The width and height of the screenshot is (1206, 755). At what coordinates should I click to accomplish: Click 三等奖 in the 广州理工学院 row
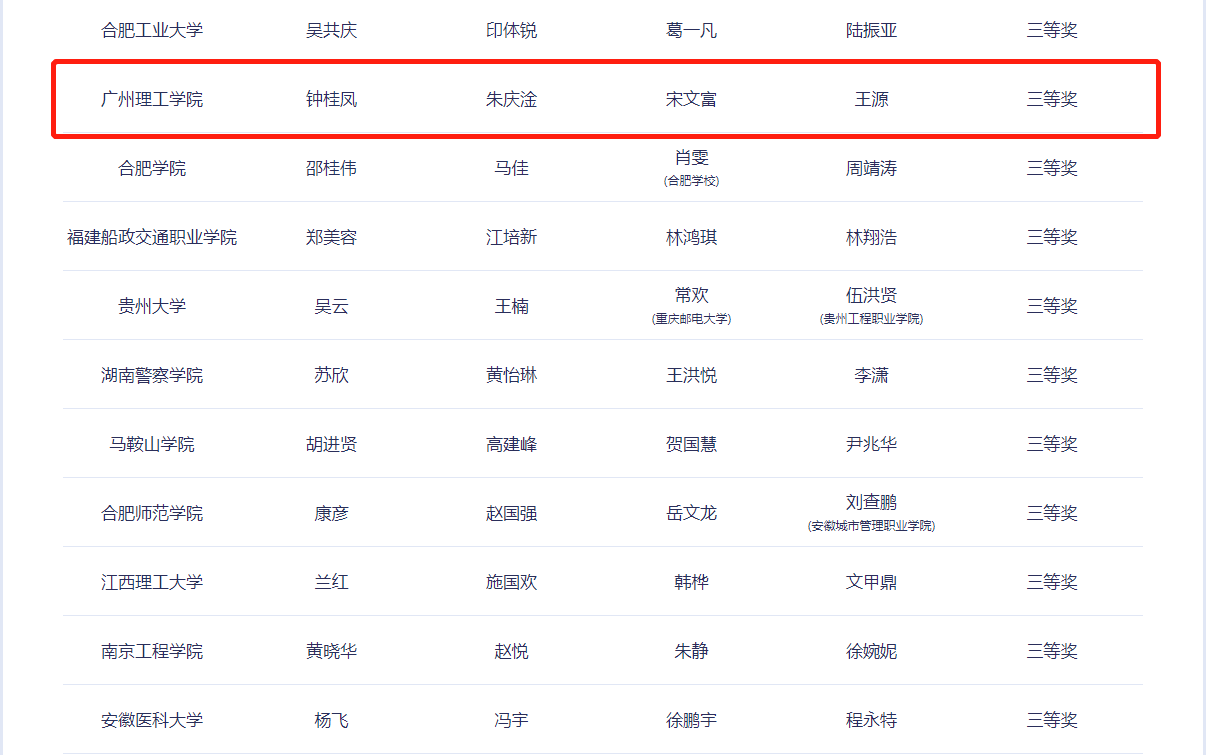[x=1051, y=99]
